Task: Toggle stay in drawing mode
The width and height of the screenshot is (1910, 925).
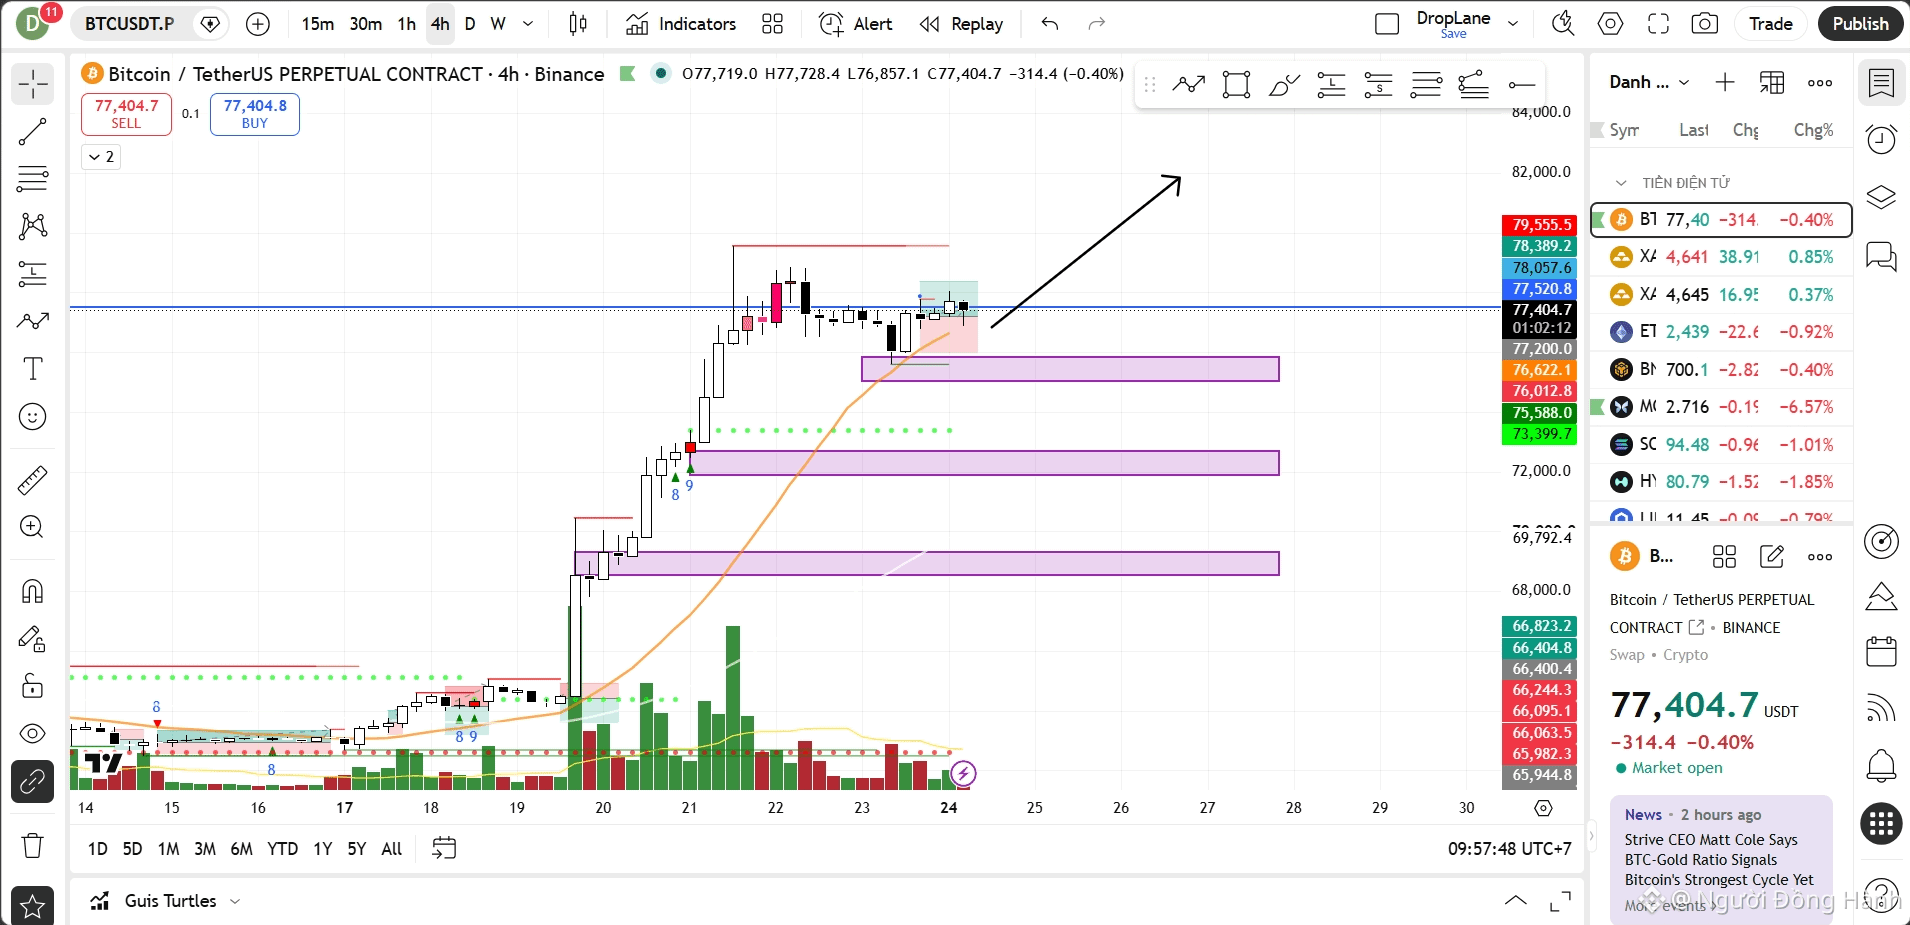Action: pyautogui.click(x=32, y=638)
